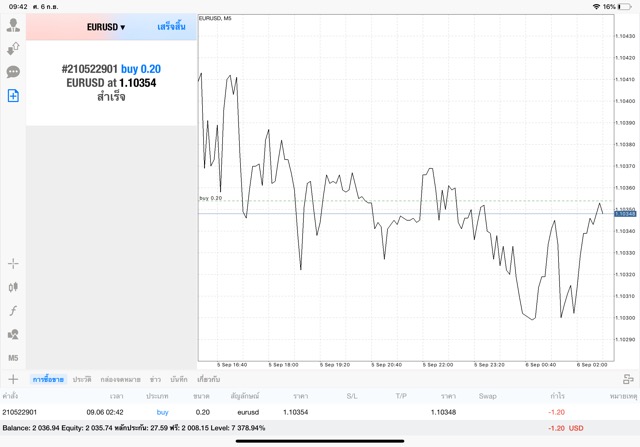Click the 1.10300 price axis label
The image size is (640, 447).
point(625,318)
